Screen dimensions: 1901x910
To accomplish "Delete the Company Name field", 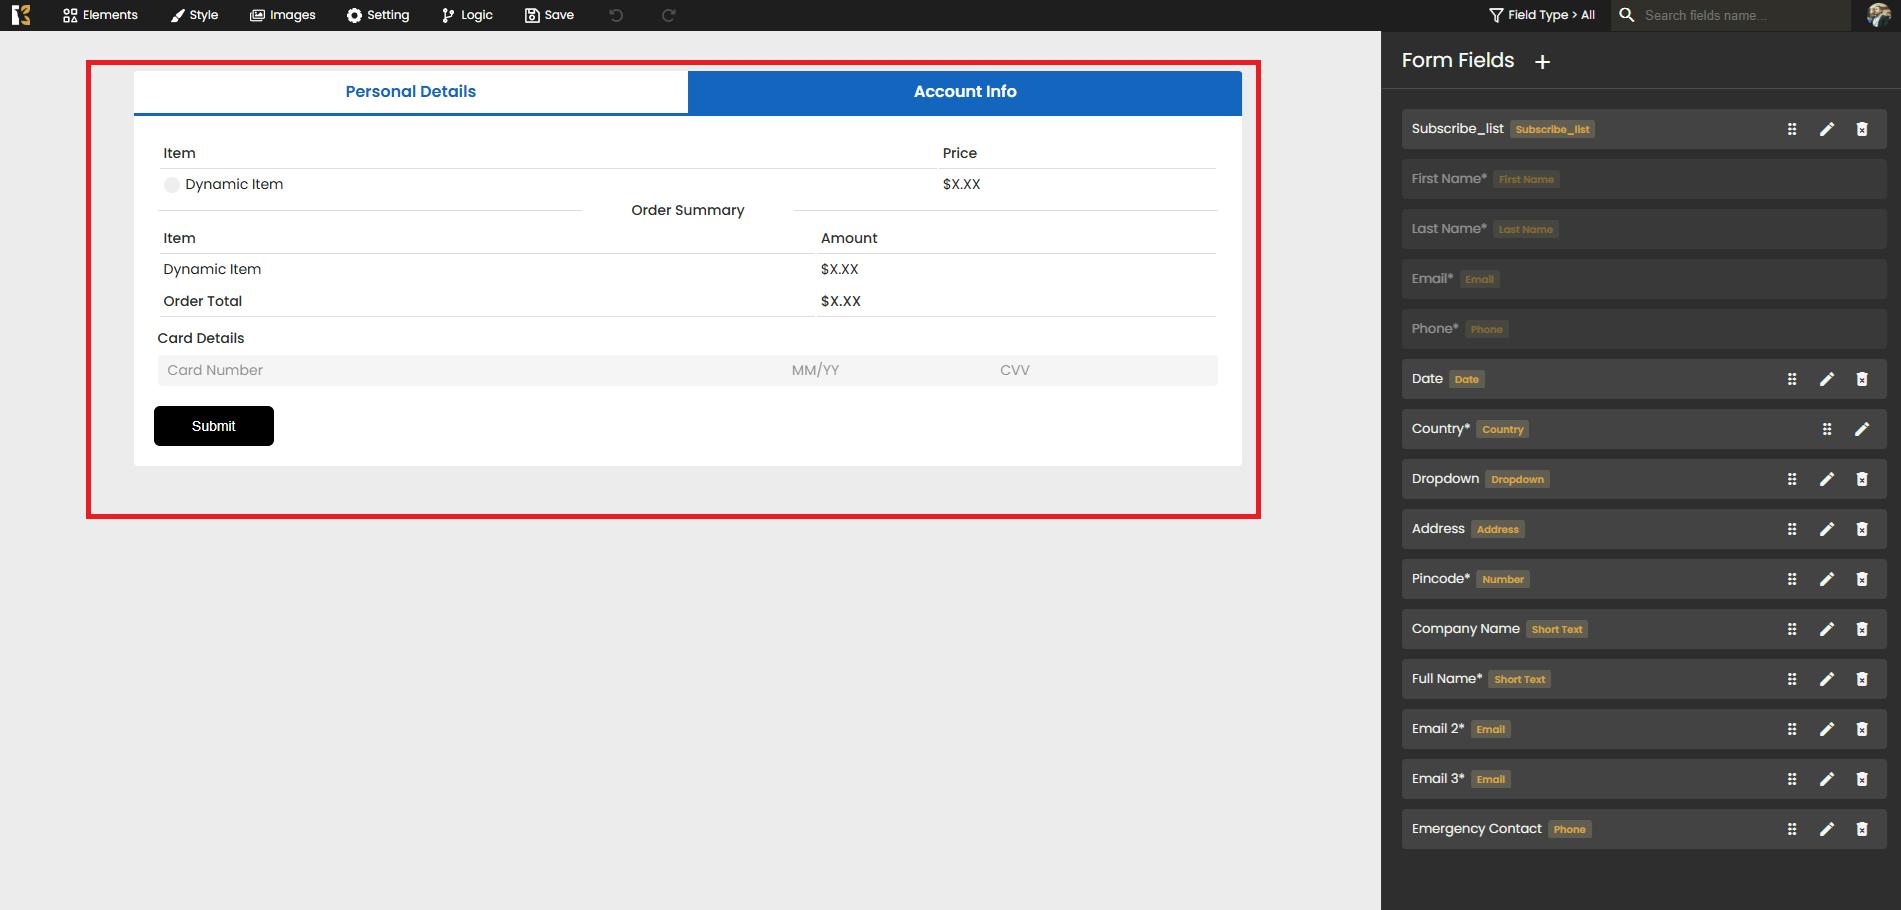I will [x=1861, y=629].
